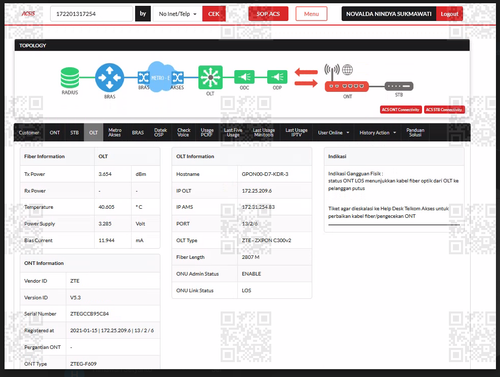Viewport: 500px width, 377px height.
Task: Click the SOP ACS button
Action: click(x=268, y=14)
